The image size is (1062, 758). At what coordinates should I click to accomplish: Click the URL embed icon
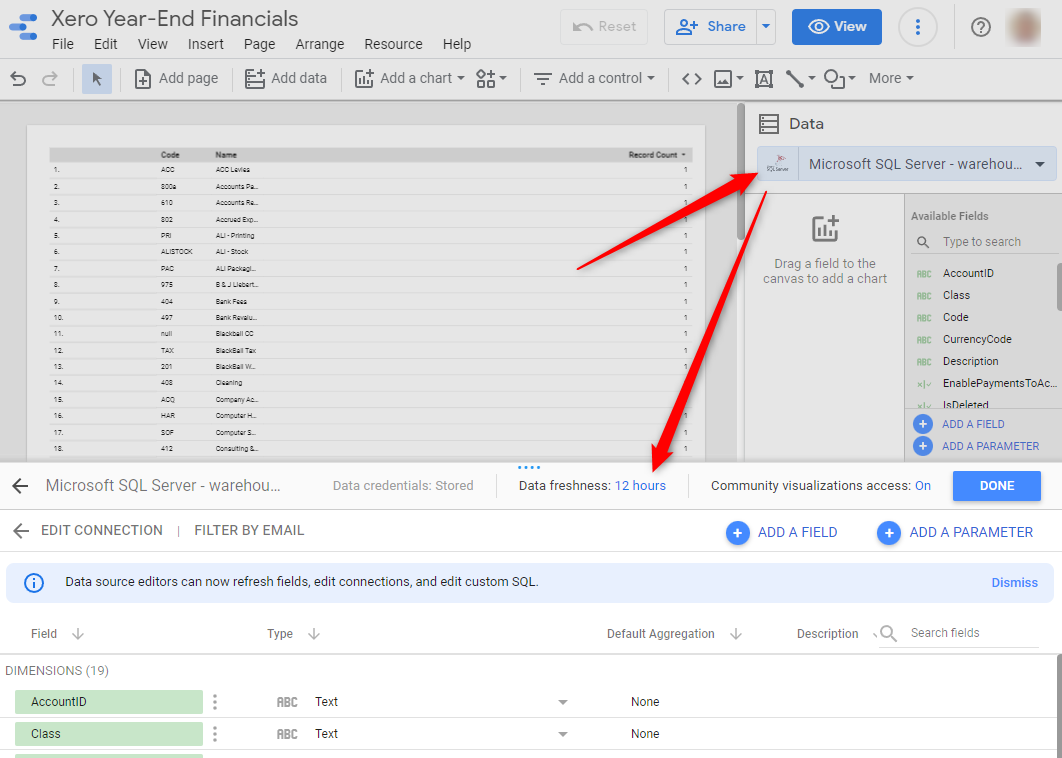tap(691, 78)
